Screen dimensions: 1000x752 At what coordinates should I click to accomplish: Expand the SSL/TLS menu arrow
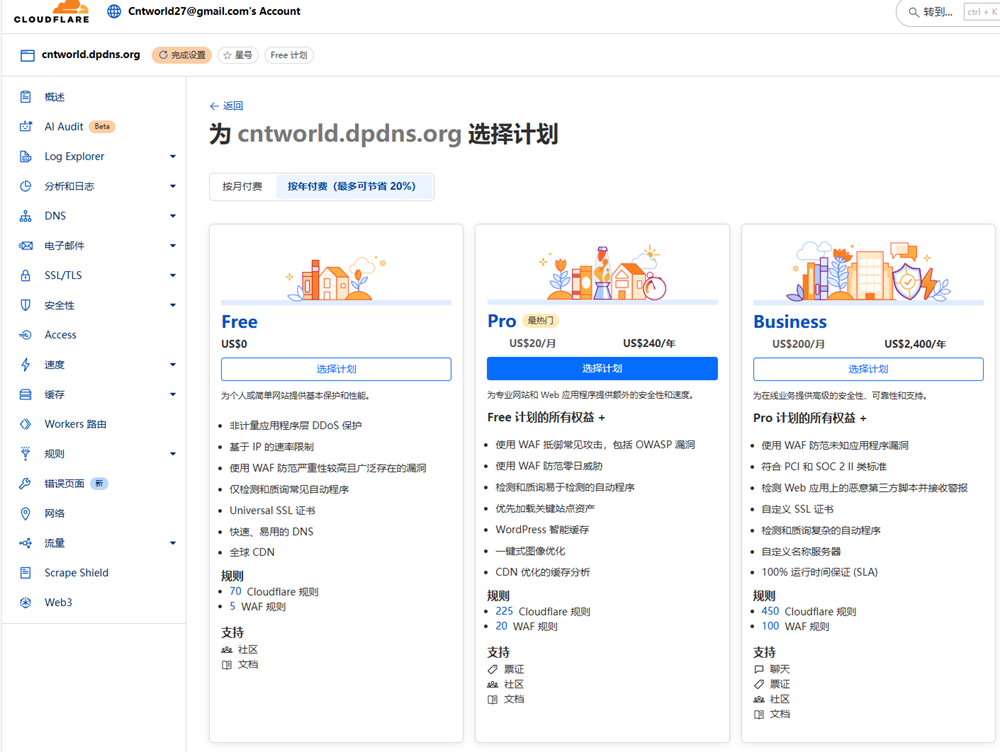[173, 276]
